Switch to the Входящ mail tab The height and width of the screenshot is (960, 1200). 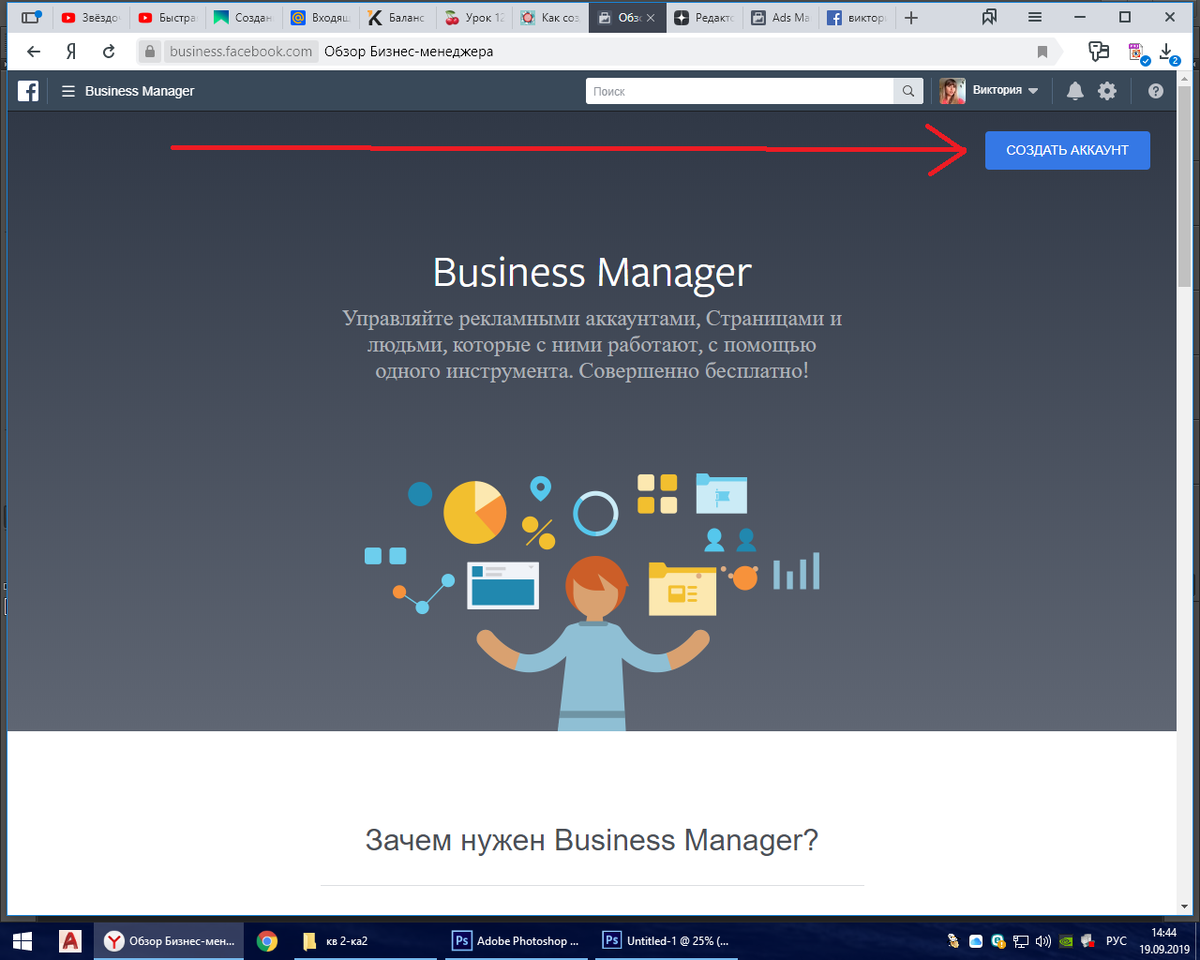pos(320,17)
